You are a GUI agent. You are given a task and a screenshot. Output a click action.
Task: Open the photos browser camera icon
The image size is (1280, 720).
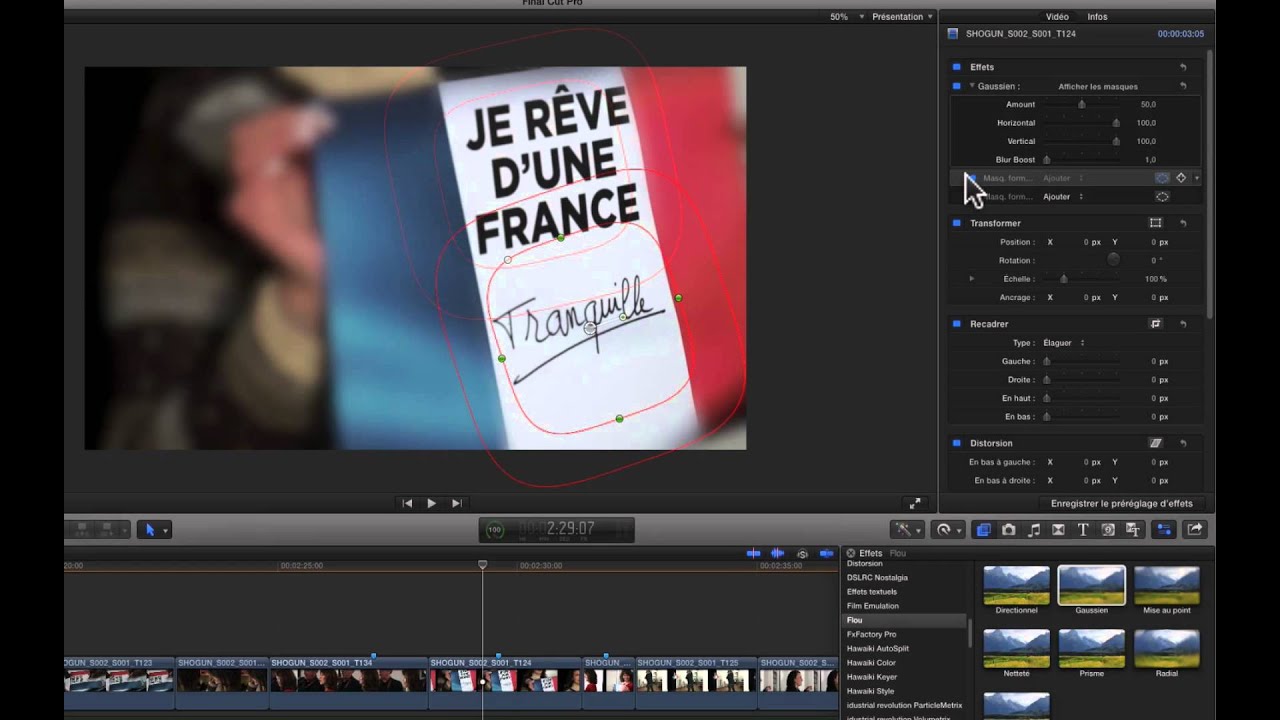click(x=1009, y=530)
